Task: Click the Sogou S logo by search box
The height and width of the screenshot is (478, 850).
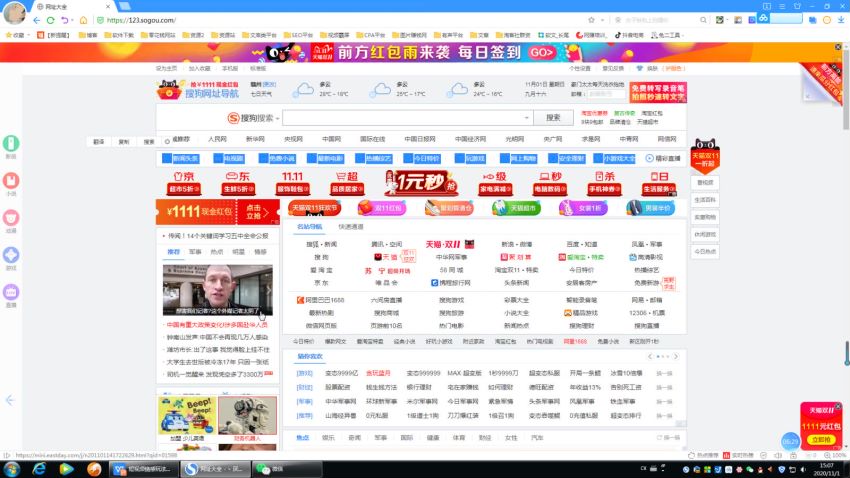Action: click(x=234, y=118)
